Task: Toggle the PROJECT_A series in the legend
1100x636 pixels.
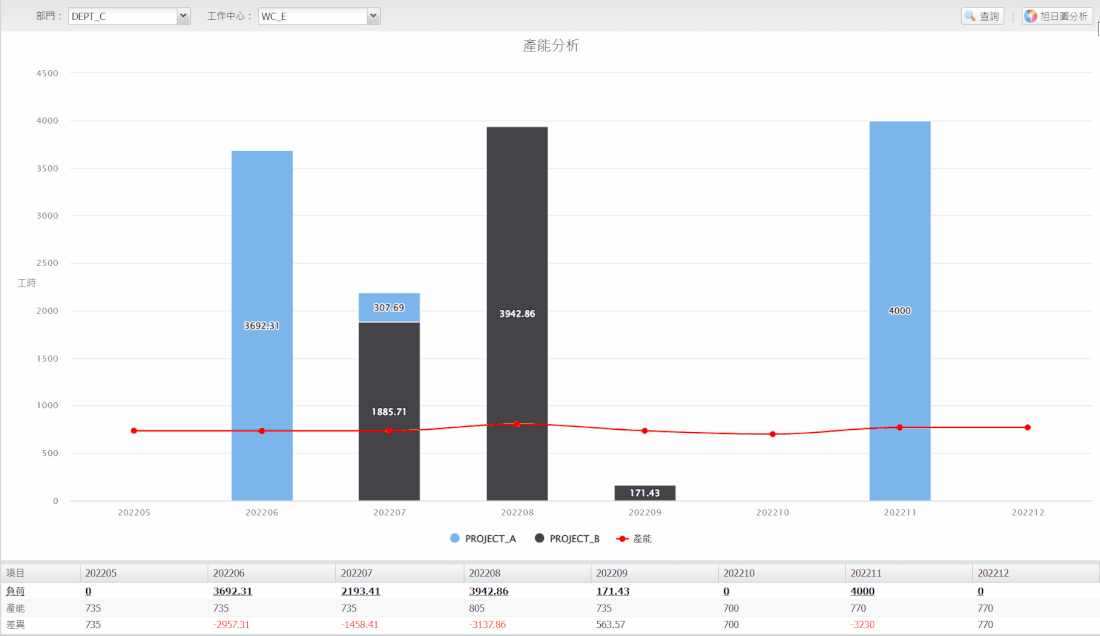Action: (x=484, y=538)
